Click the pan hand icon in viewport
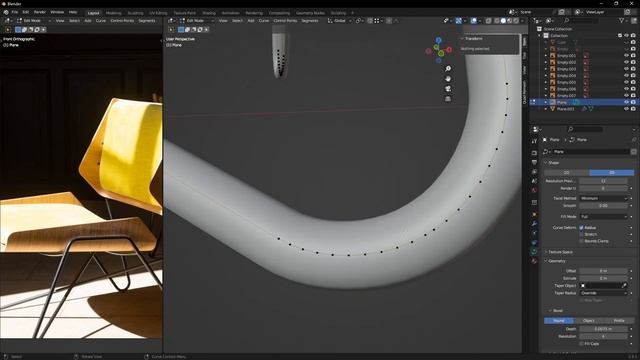Viewport: 640px width, 360px height. tap(448, 79)
